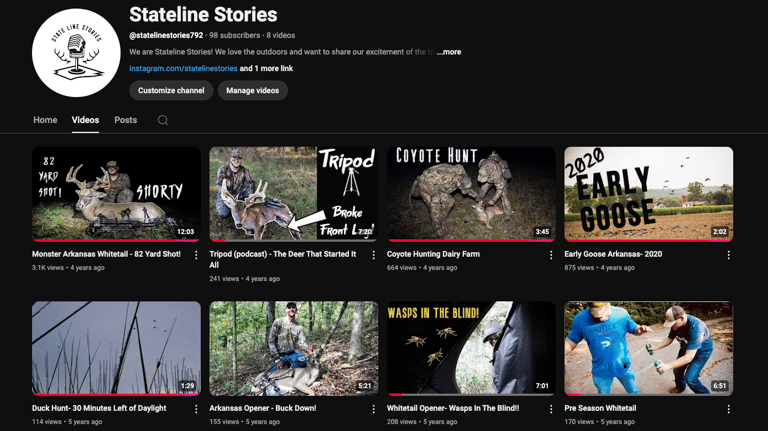
Task: Click the channel description text beginning 'We are Stateline Stories!'
Action: [x=282, y=52]
